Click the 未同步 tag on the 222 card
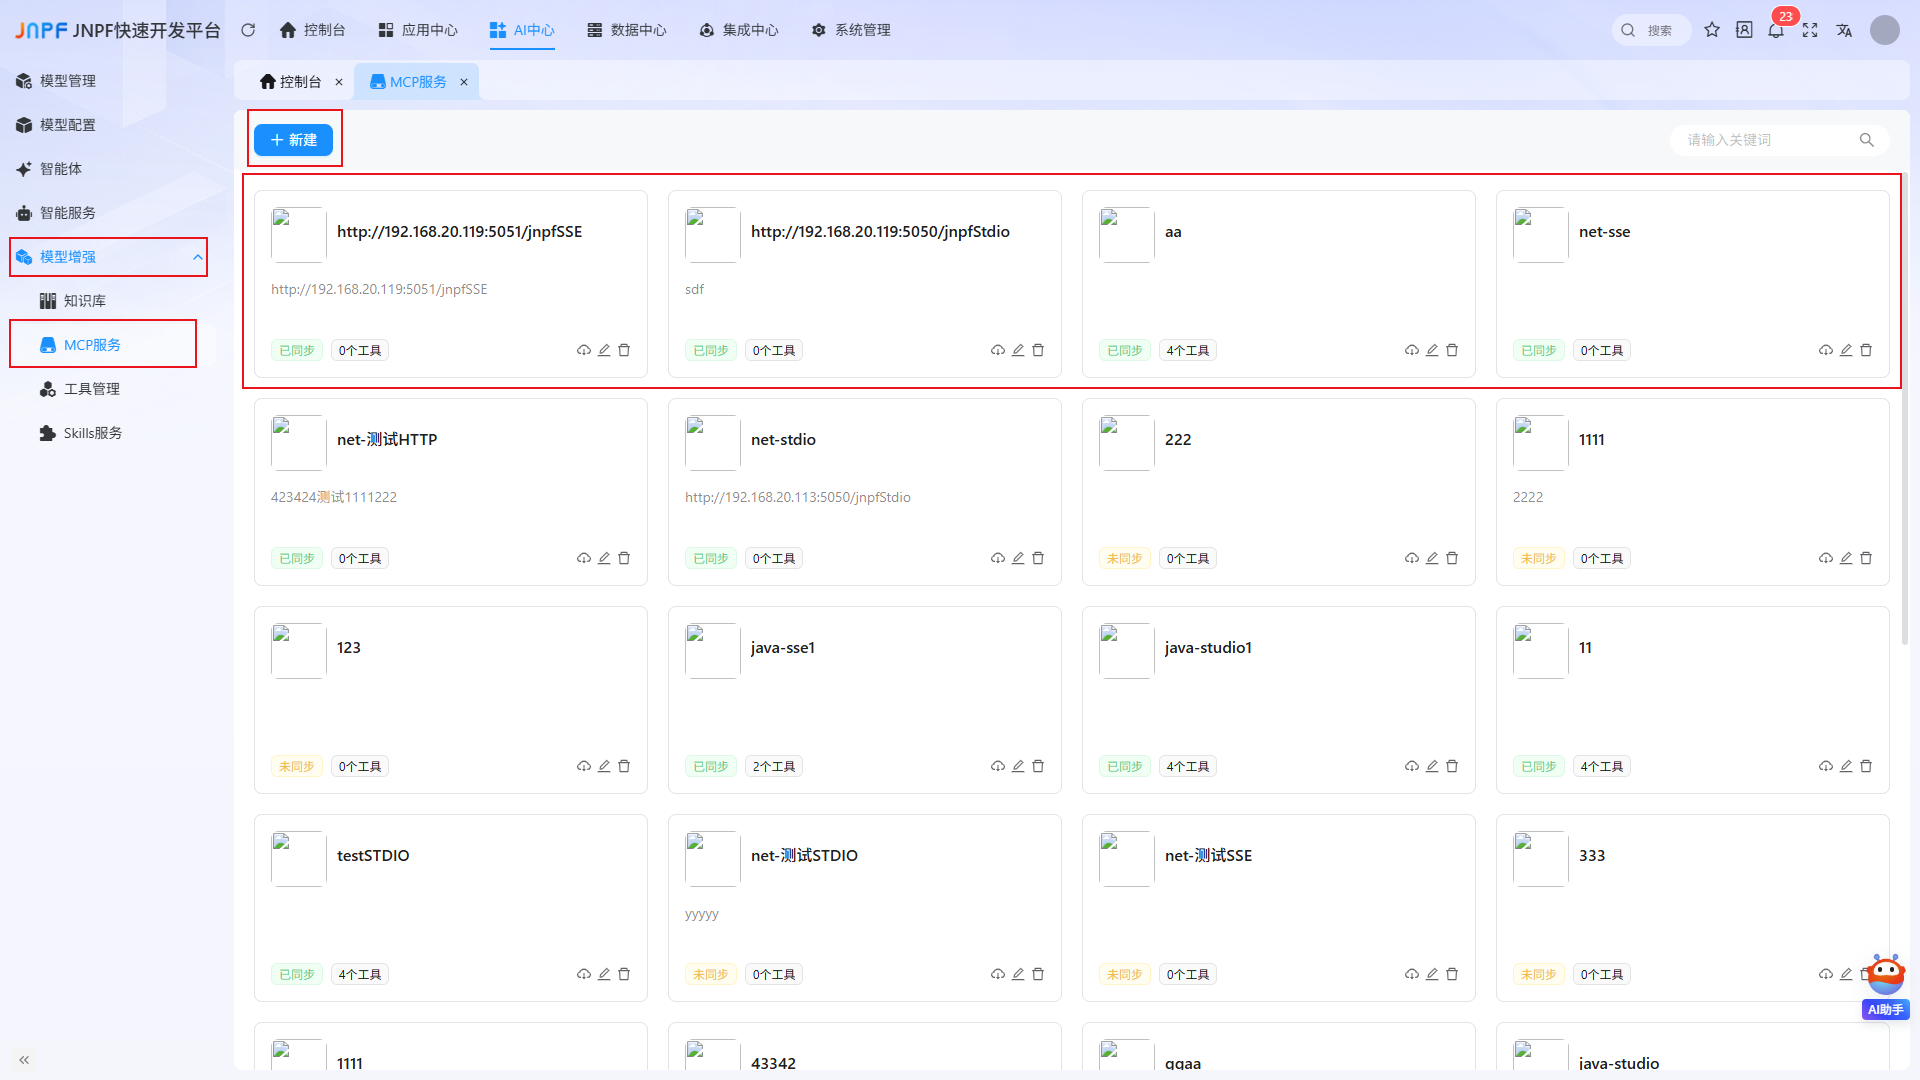Image resolution: width=1920 pixels, height=1080 pixels. pyautogui.click(x=1125, y=558)
